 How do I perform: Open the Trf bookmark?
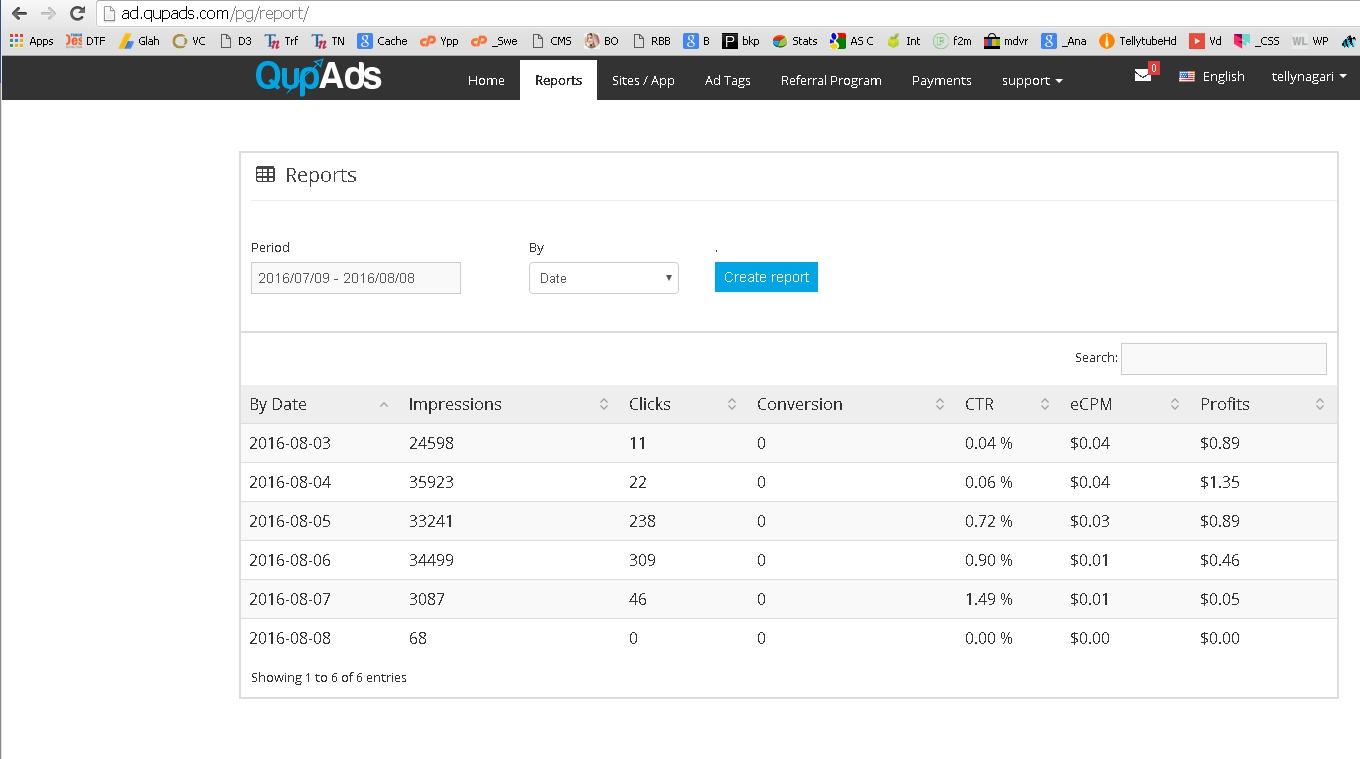[281, 41]
